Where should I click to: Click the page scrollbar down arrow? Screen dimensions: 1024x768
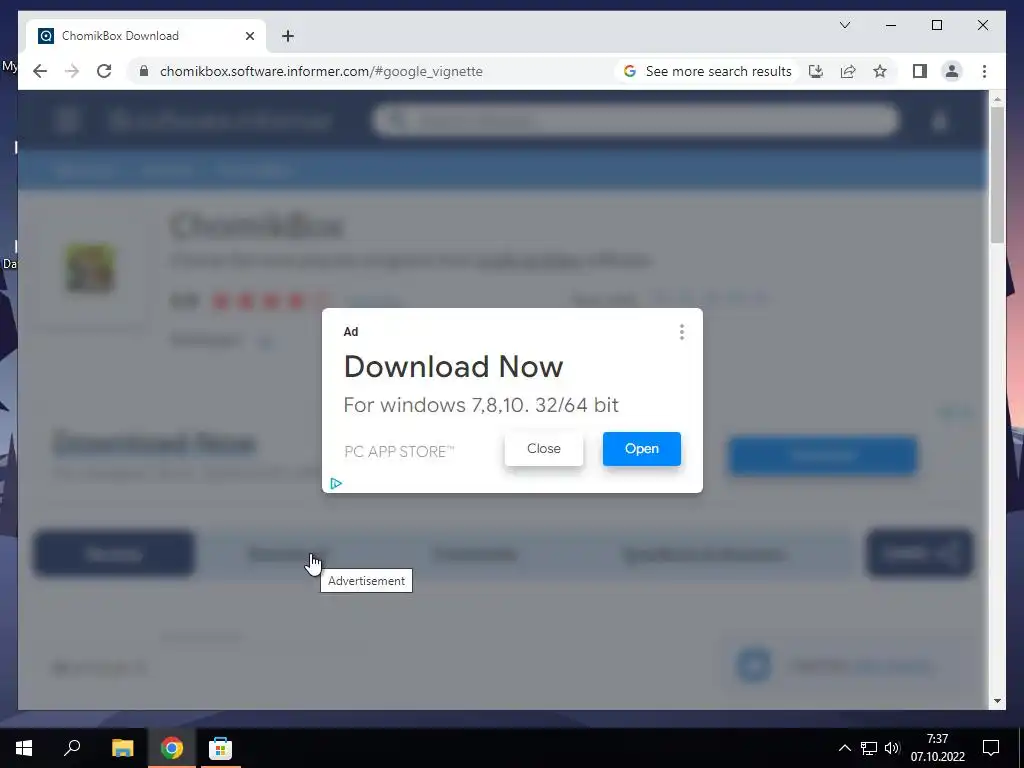pyautogui.click(x=997, y=701)
